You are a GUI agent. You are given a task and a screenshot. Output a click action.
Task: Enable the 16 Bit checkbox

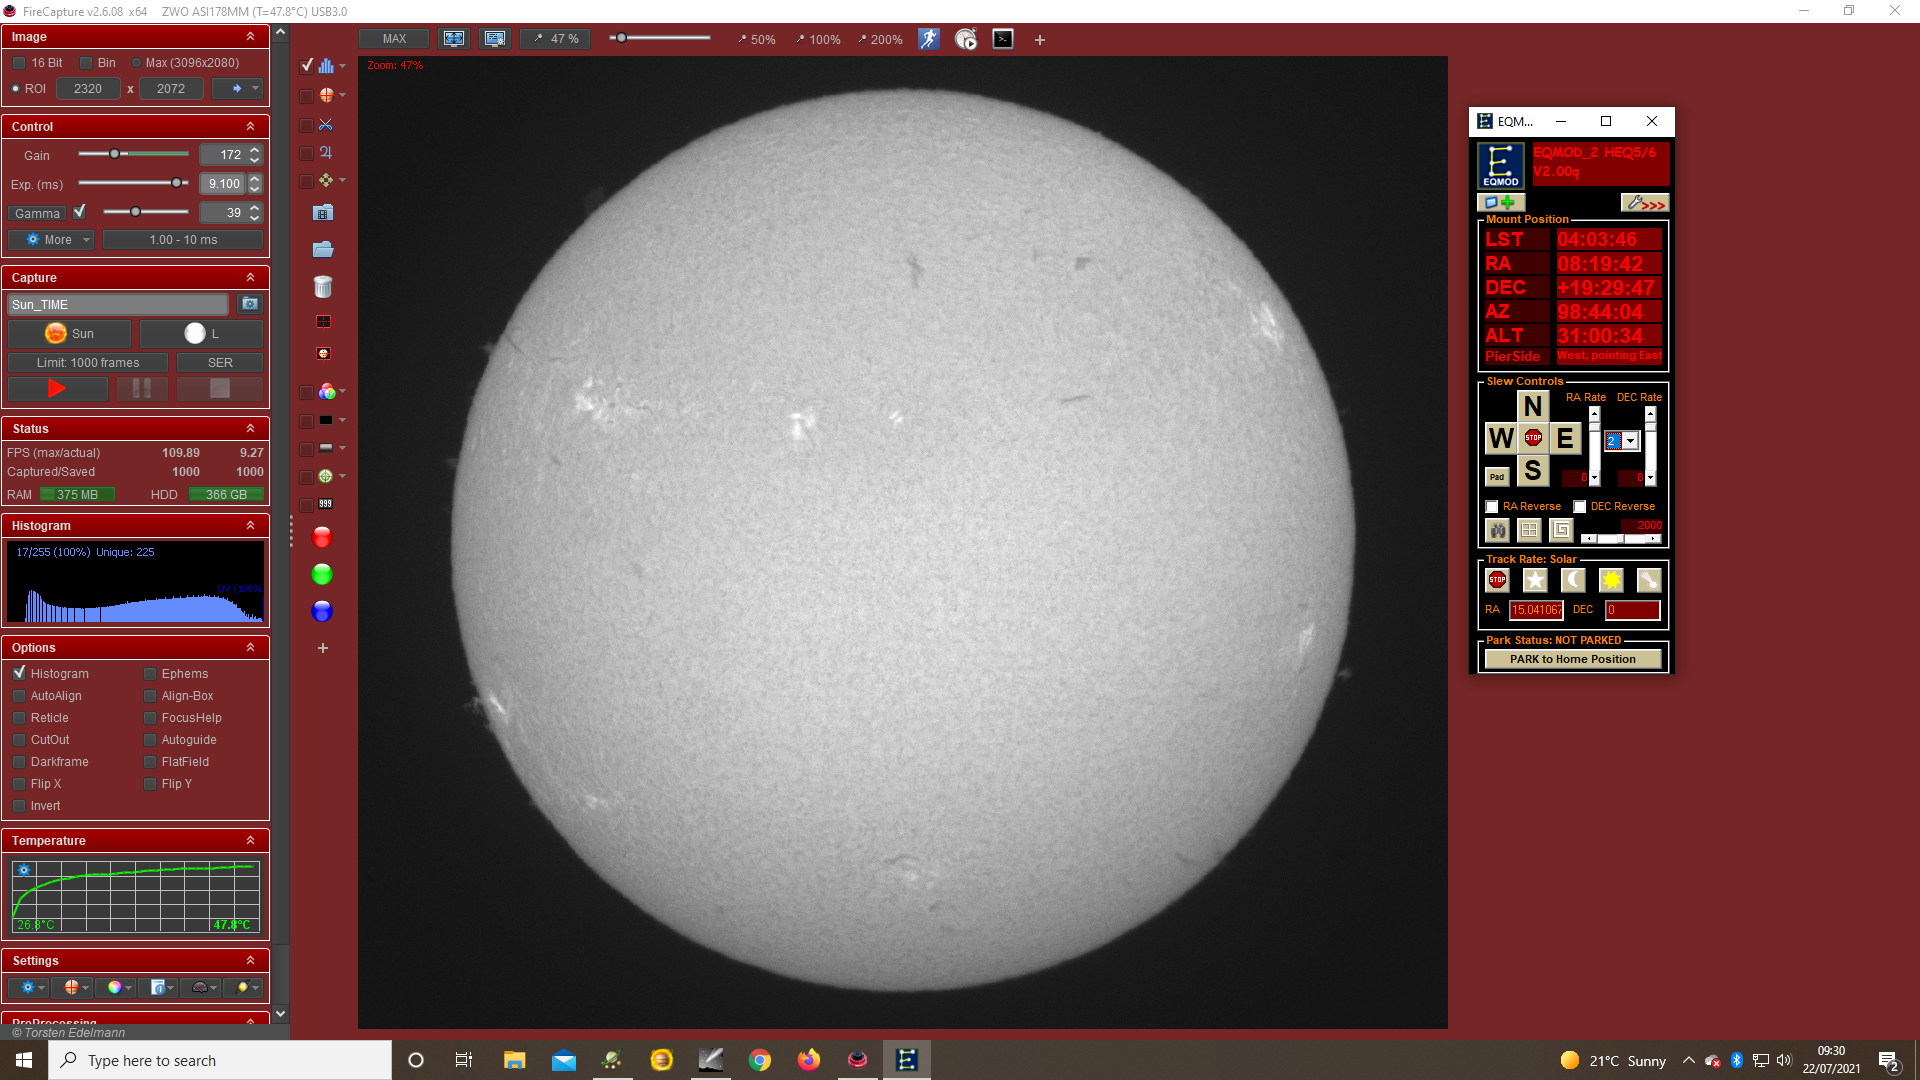[x=18, y=63]
